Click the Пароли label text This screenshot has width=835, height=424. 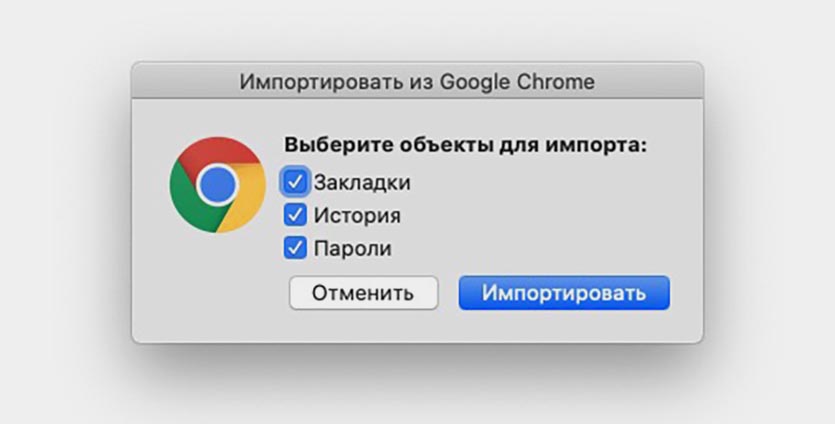pyautogui.click(x=352, y=248)
